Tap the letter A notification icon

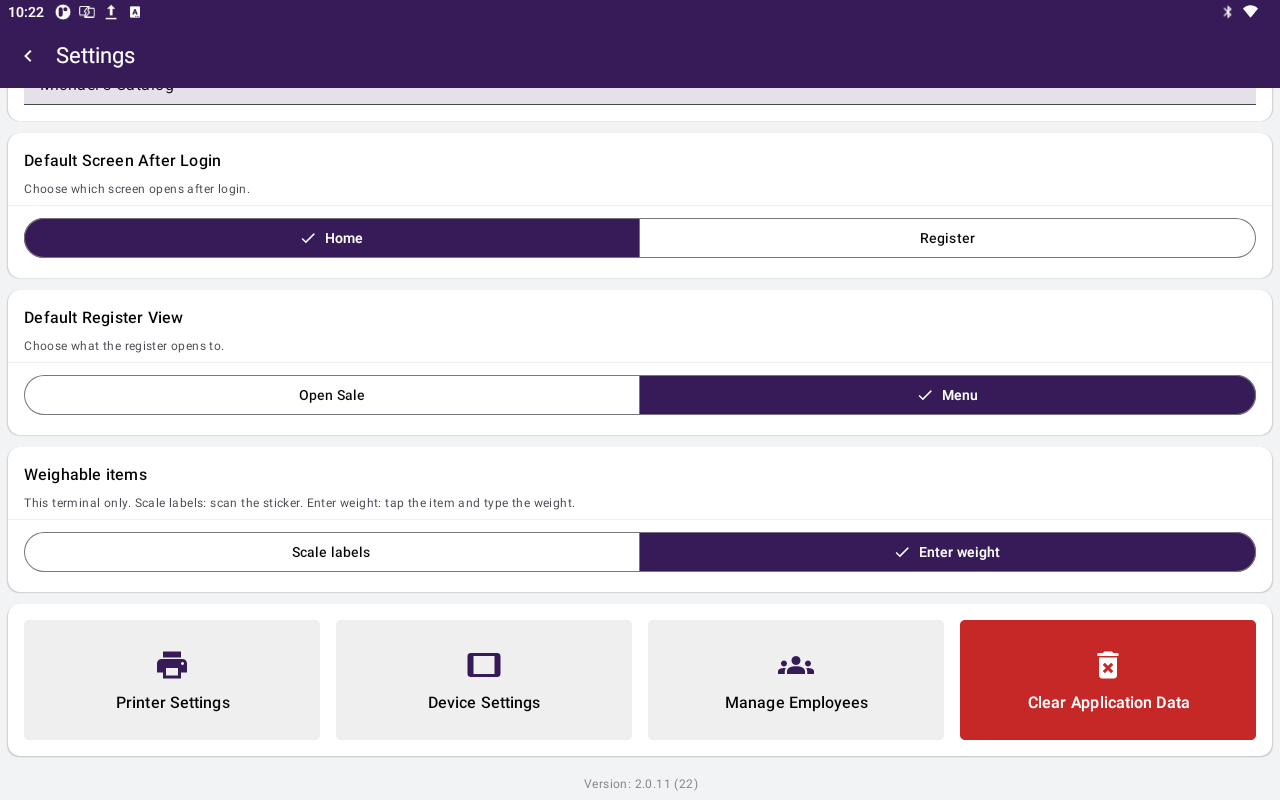pyautogui.click(x=135, y=12)
